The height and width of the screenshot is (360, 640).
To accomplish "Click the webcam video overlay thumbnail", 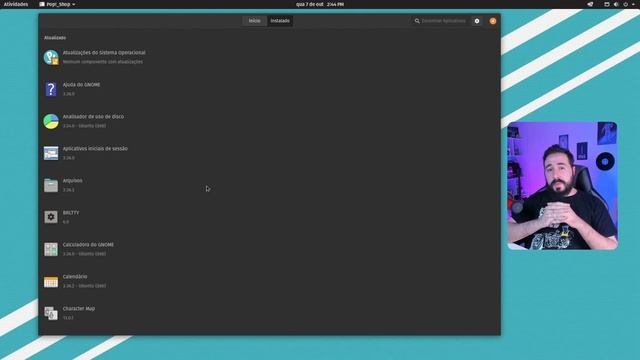I will (562, 185).
